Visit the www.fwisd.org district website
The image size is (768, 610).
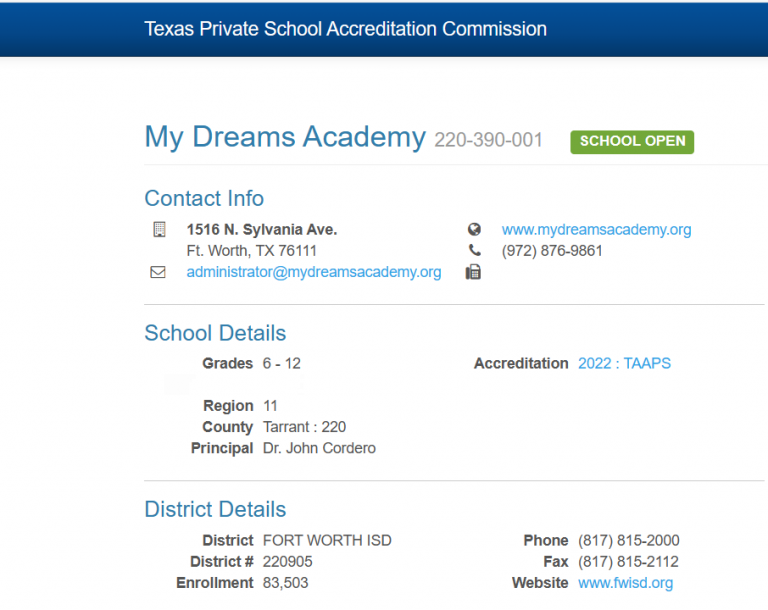pyautogui.click(x=625, y=583)
